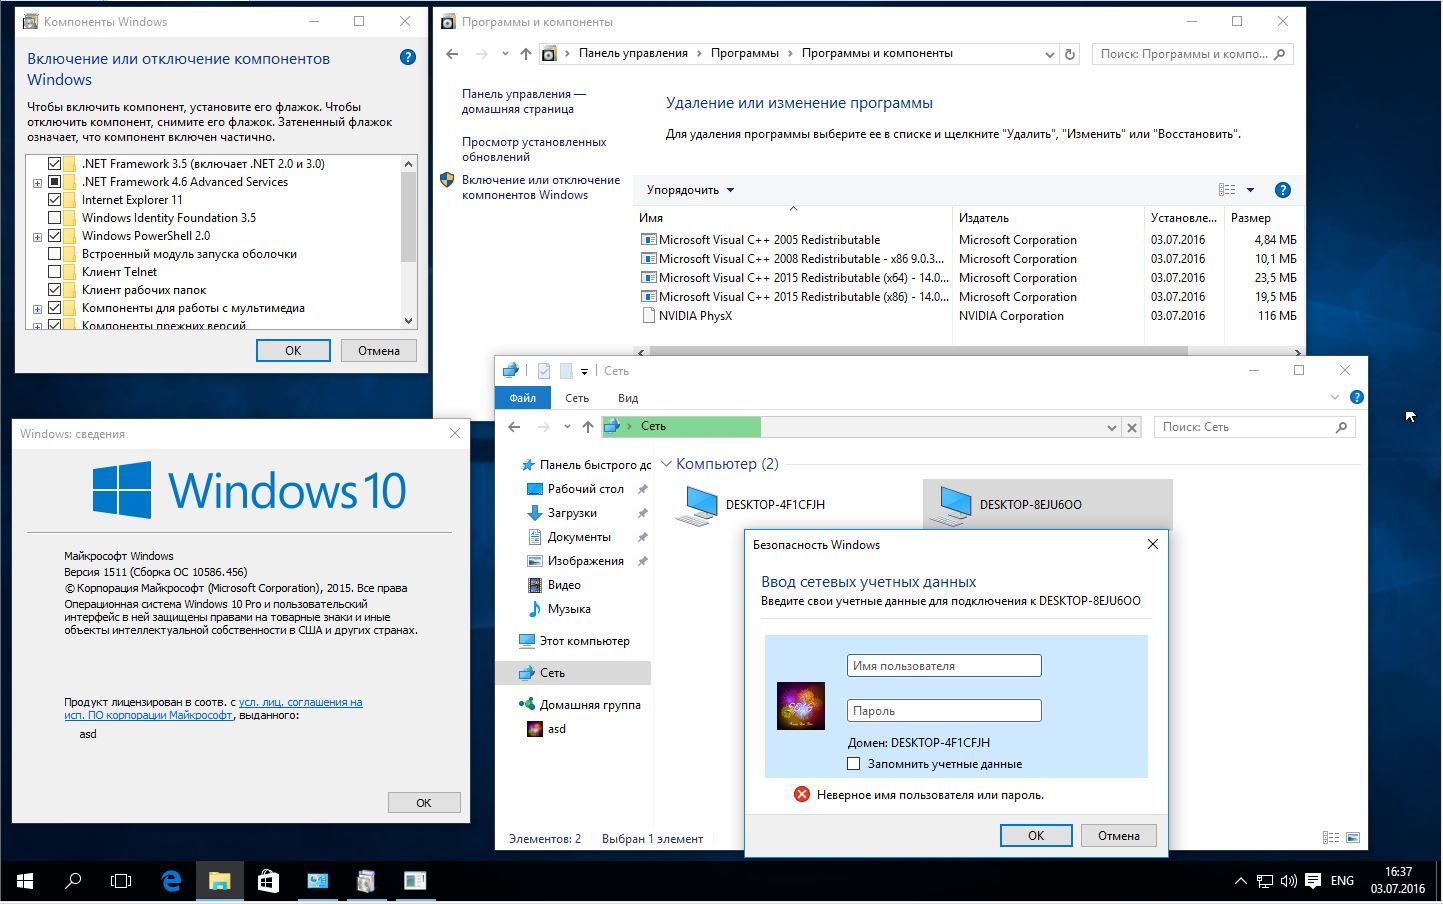Uncheck Internet Explorer 11 component
1443x904 pixels.
tap(54, 200)
